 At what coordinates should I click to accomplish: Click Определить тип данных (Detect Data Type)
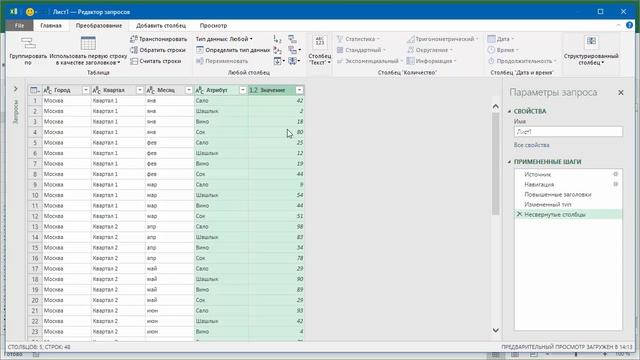233,50
